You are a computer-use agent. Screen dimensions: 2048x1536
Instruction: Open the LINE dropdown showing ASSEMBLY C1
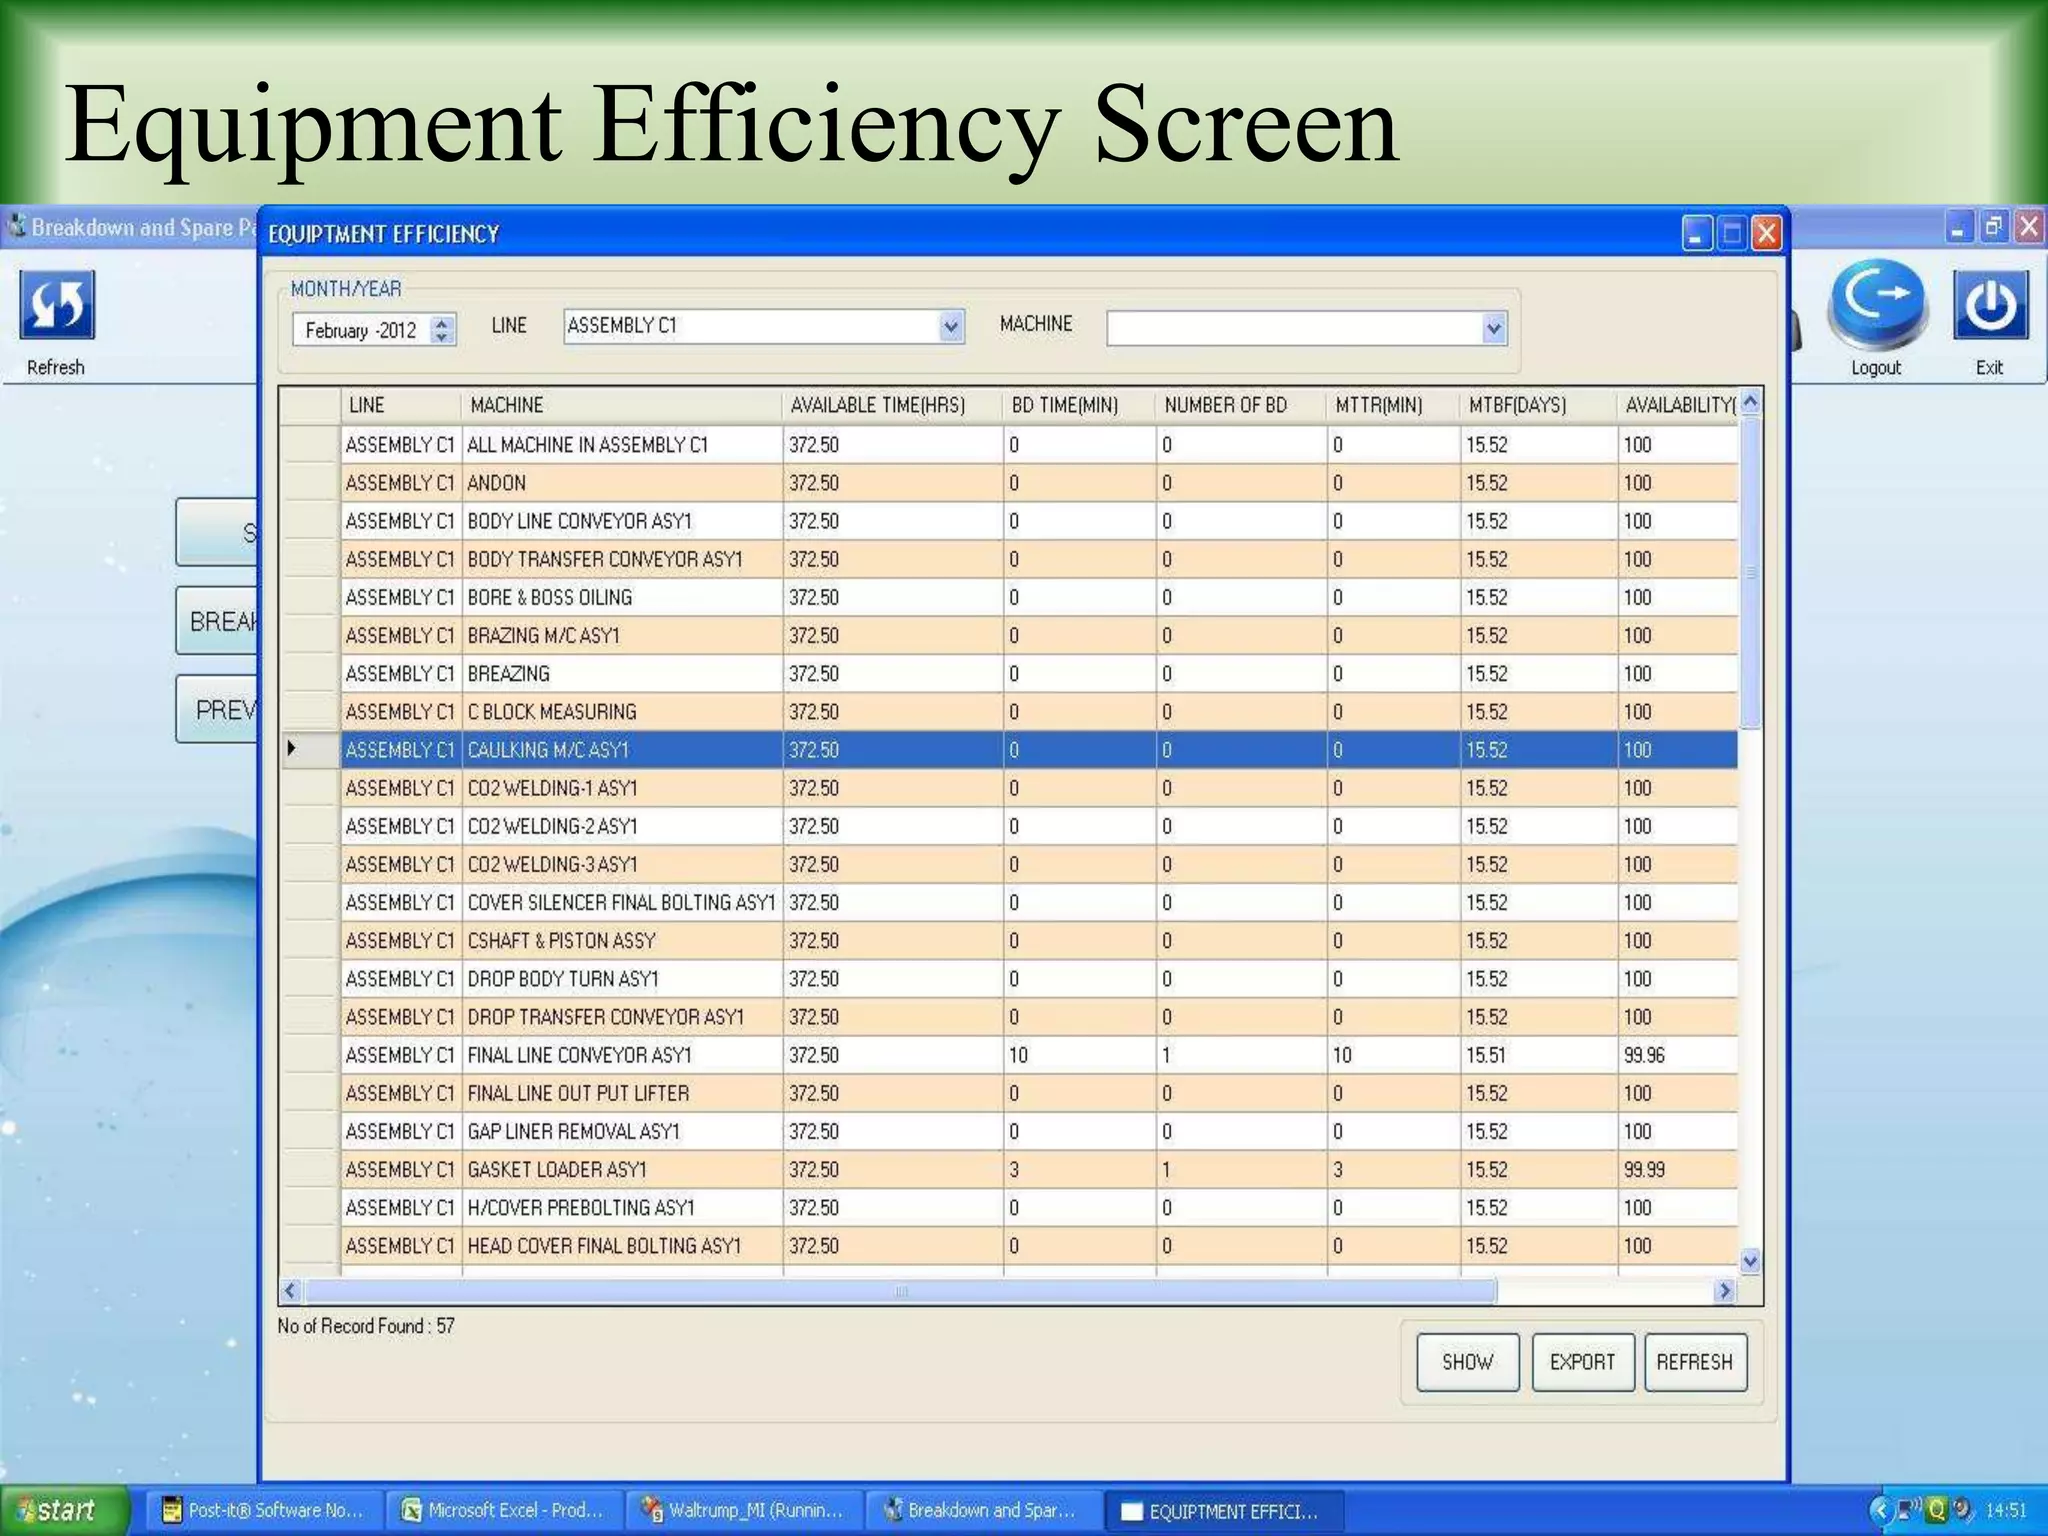(951, 327)
